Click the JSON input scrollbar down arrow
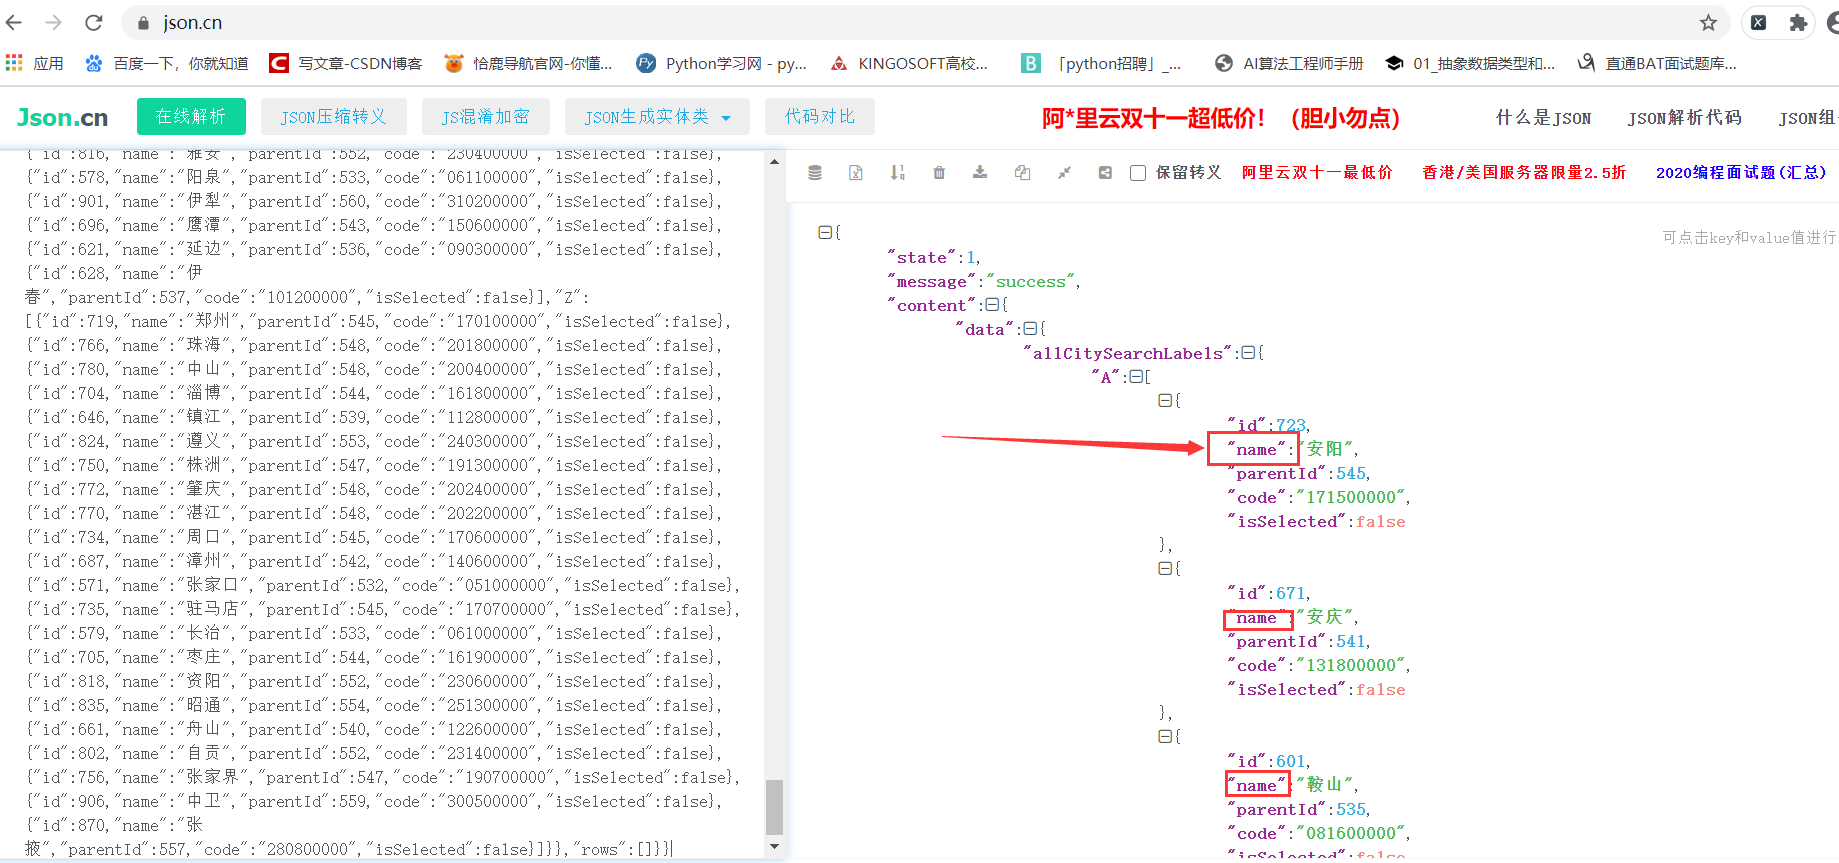1839x863 pixels. (x=774, y=847)
